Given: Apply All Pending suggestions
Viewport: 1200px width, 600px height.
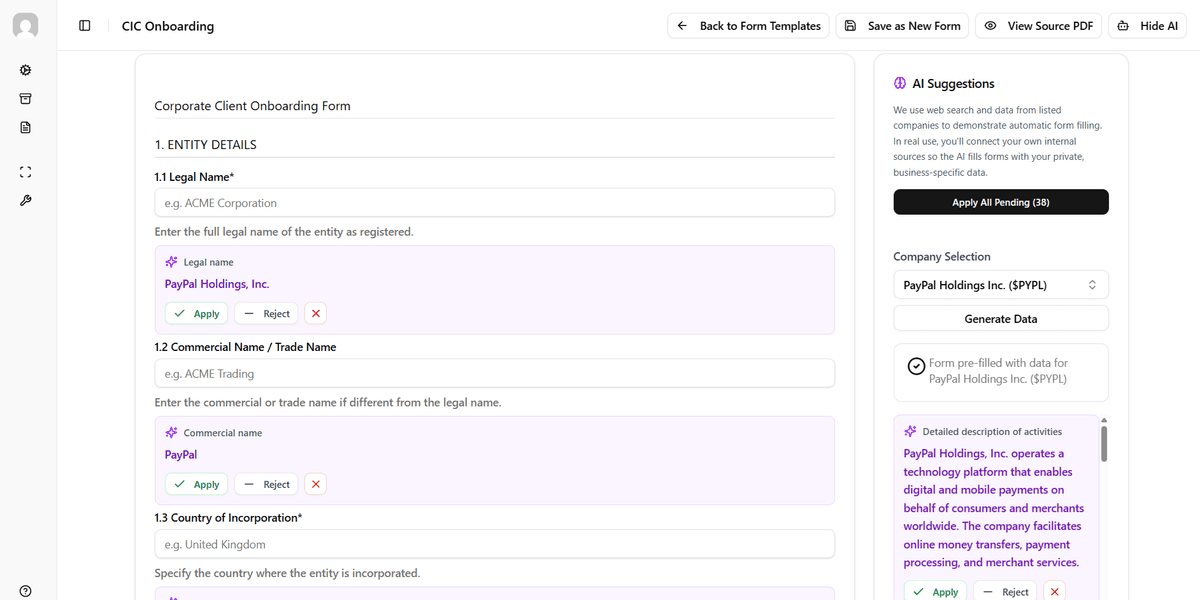Looking at the screenshot, I should point(1000,201).
